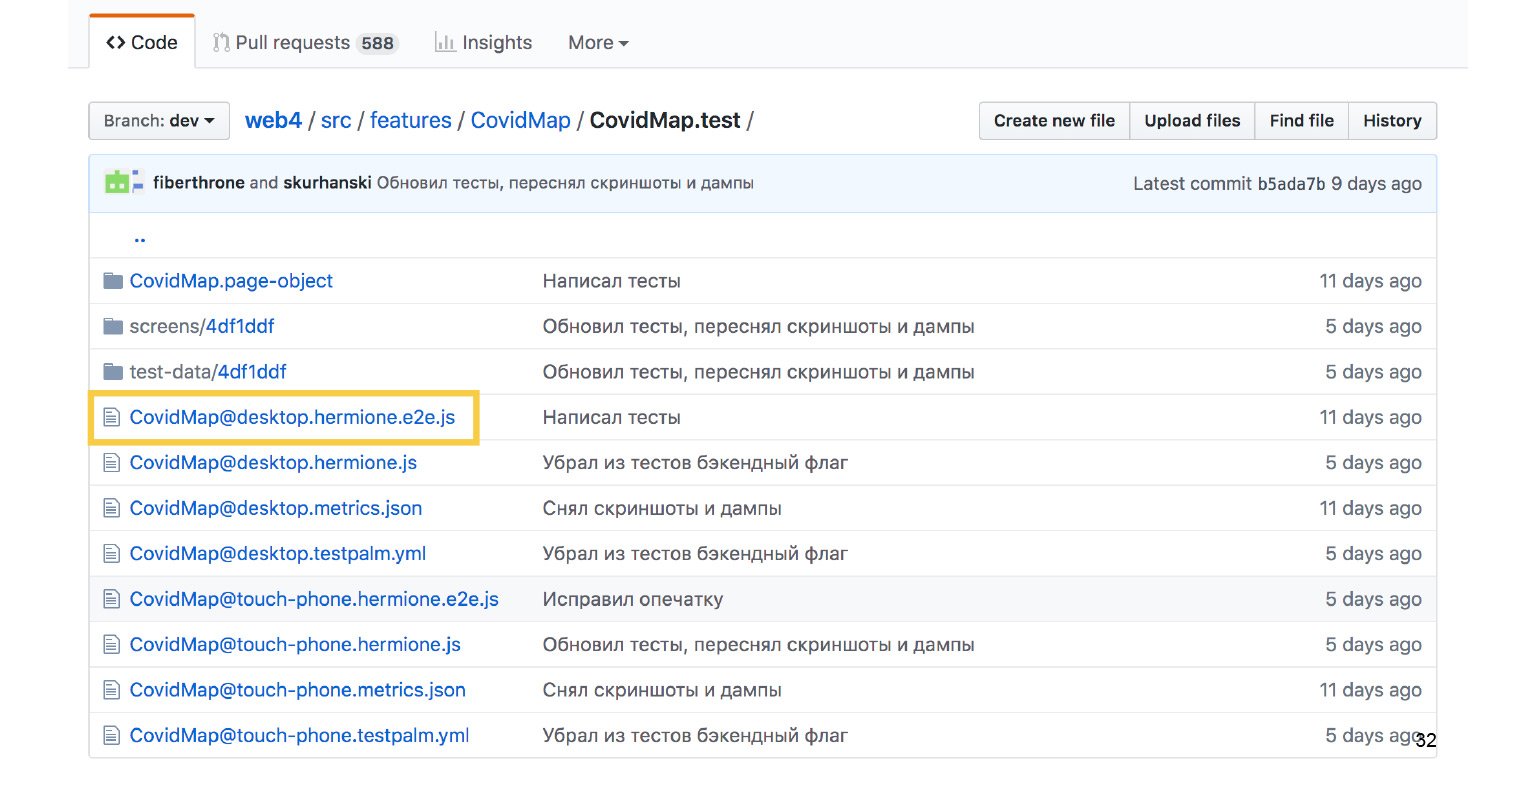The height and width of the screenshot is (792, 1536).
Task: Click the Create new file button
Action: click(x=1053, y=120)
